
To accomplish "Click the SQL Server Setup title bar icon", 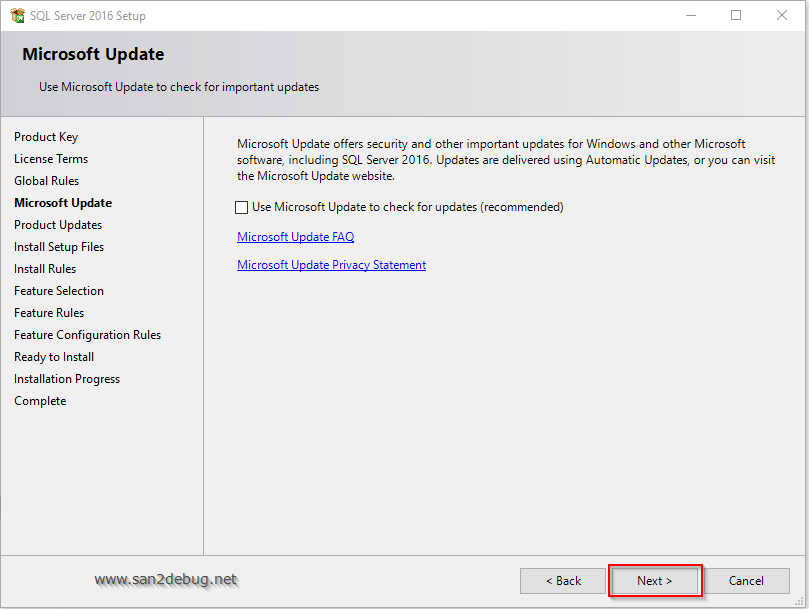I will pos(17,15).
